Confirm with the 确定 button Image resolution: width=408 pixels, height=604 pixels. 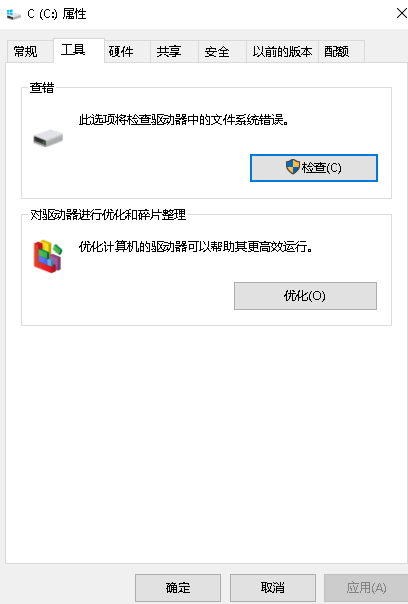coord(178,587)
